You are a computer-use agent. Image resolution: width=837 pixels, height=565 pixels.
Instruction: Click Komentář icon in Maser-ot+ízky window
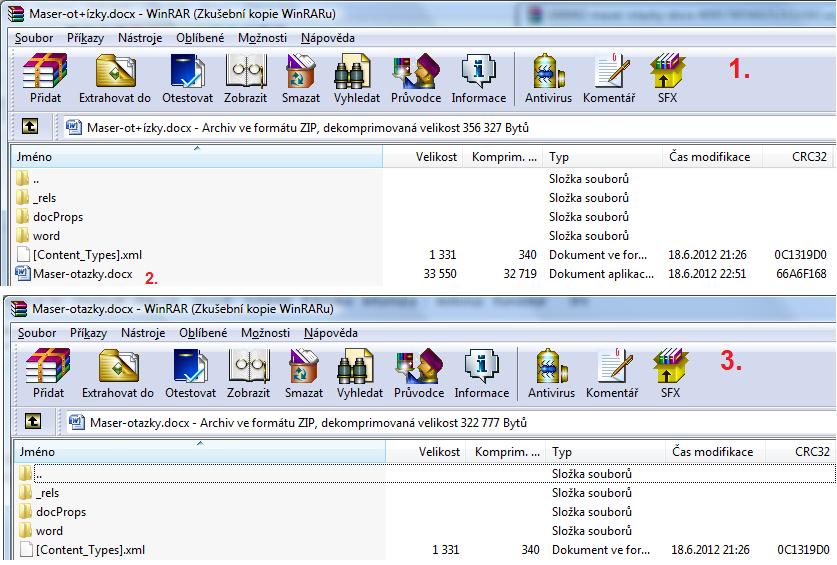(609, 78)
